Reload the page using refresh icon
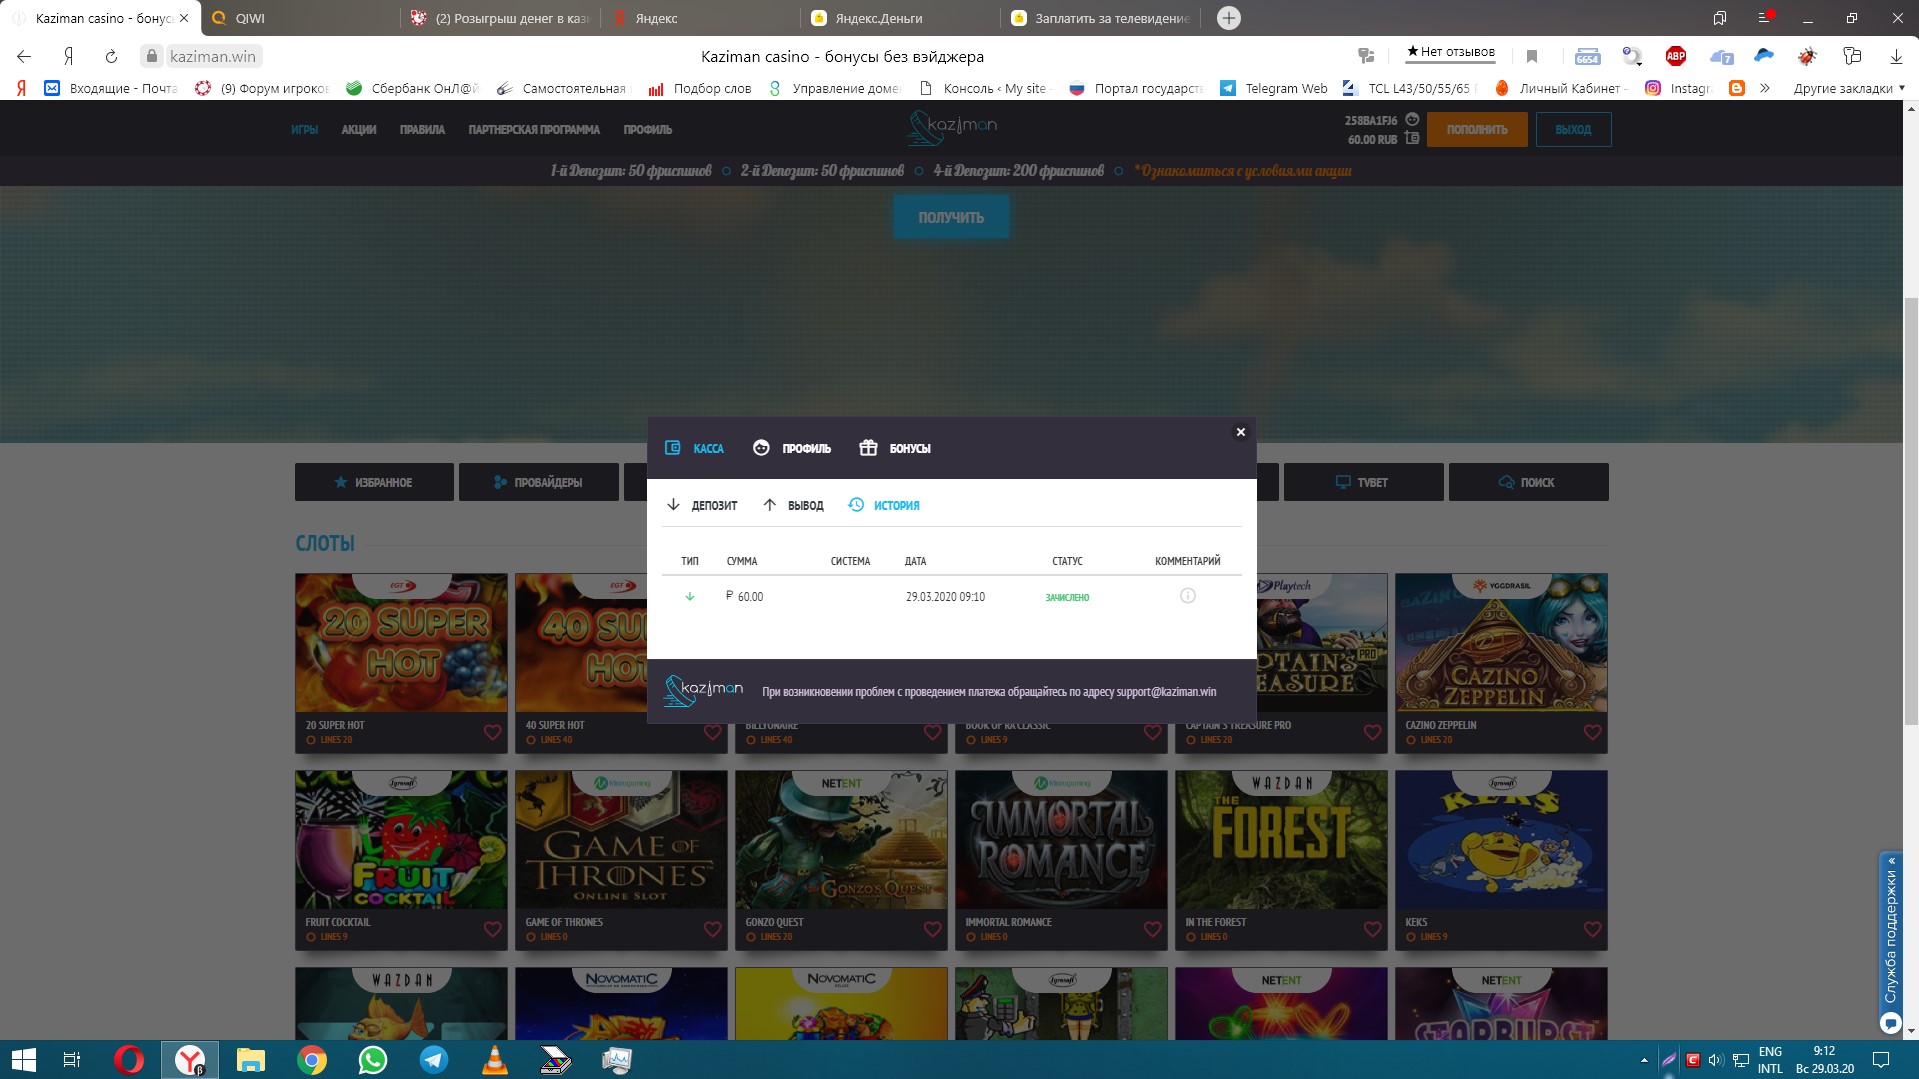 (111, 56)
